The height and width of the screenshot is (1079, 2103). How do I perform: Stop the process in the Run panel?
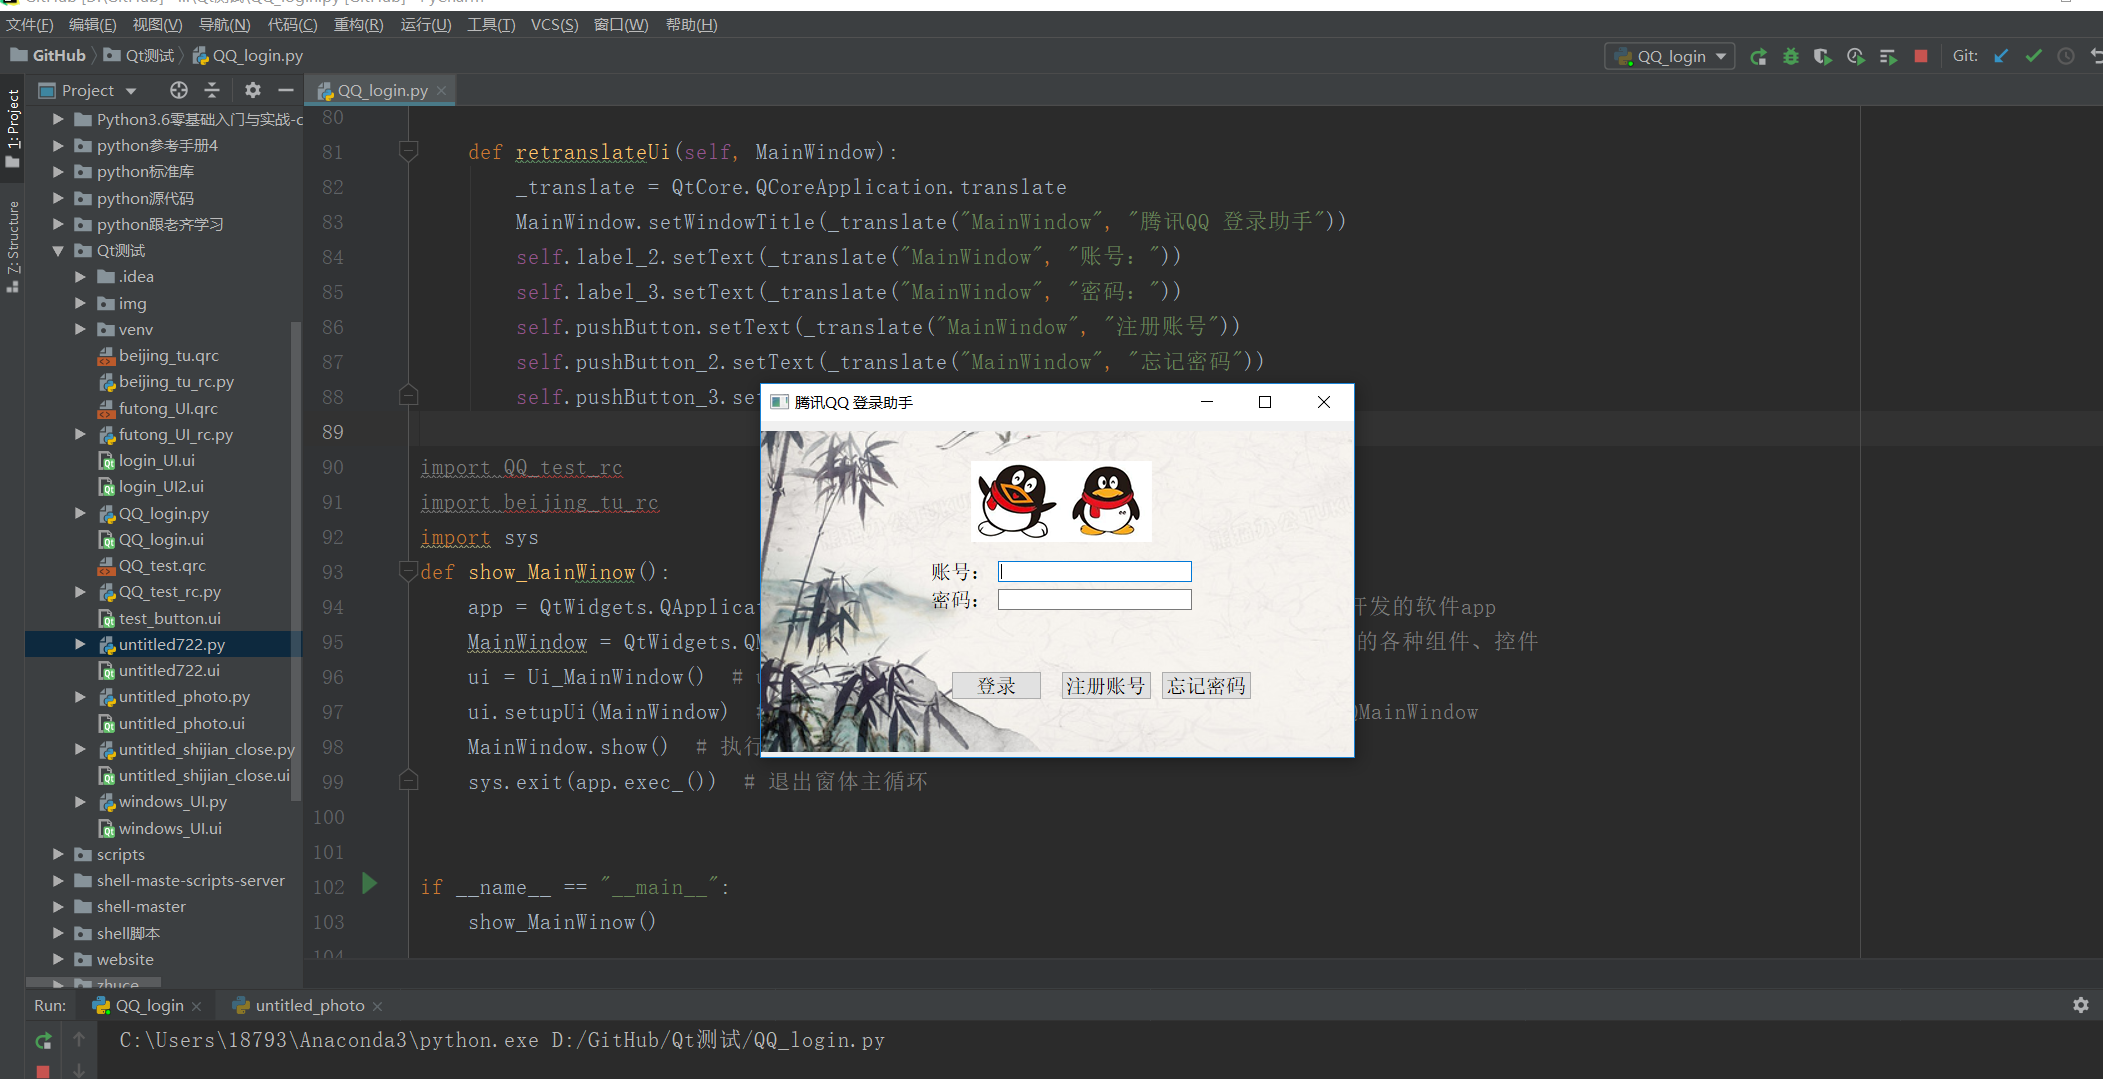tap(43, 1071)
